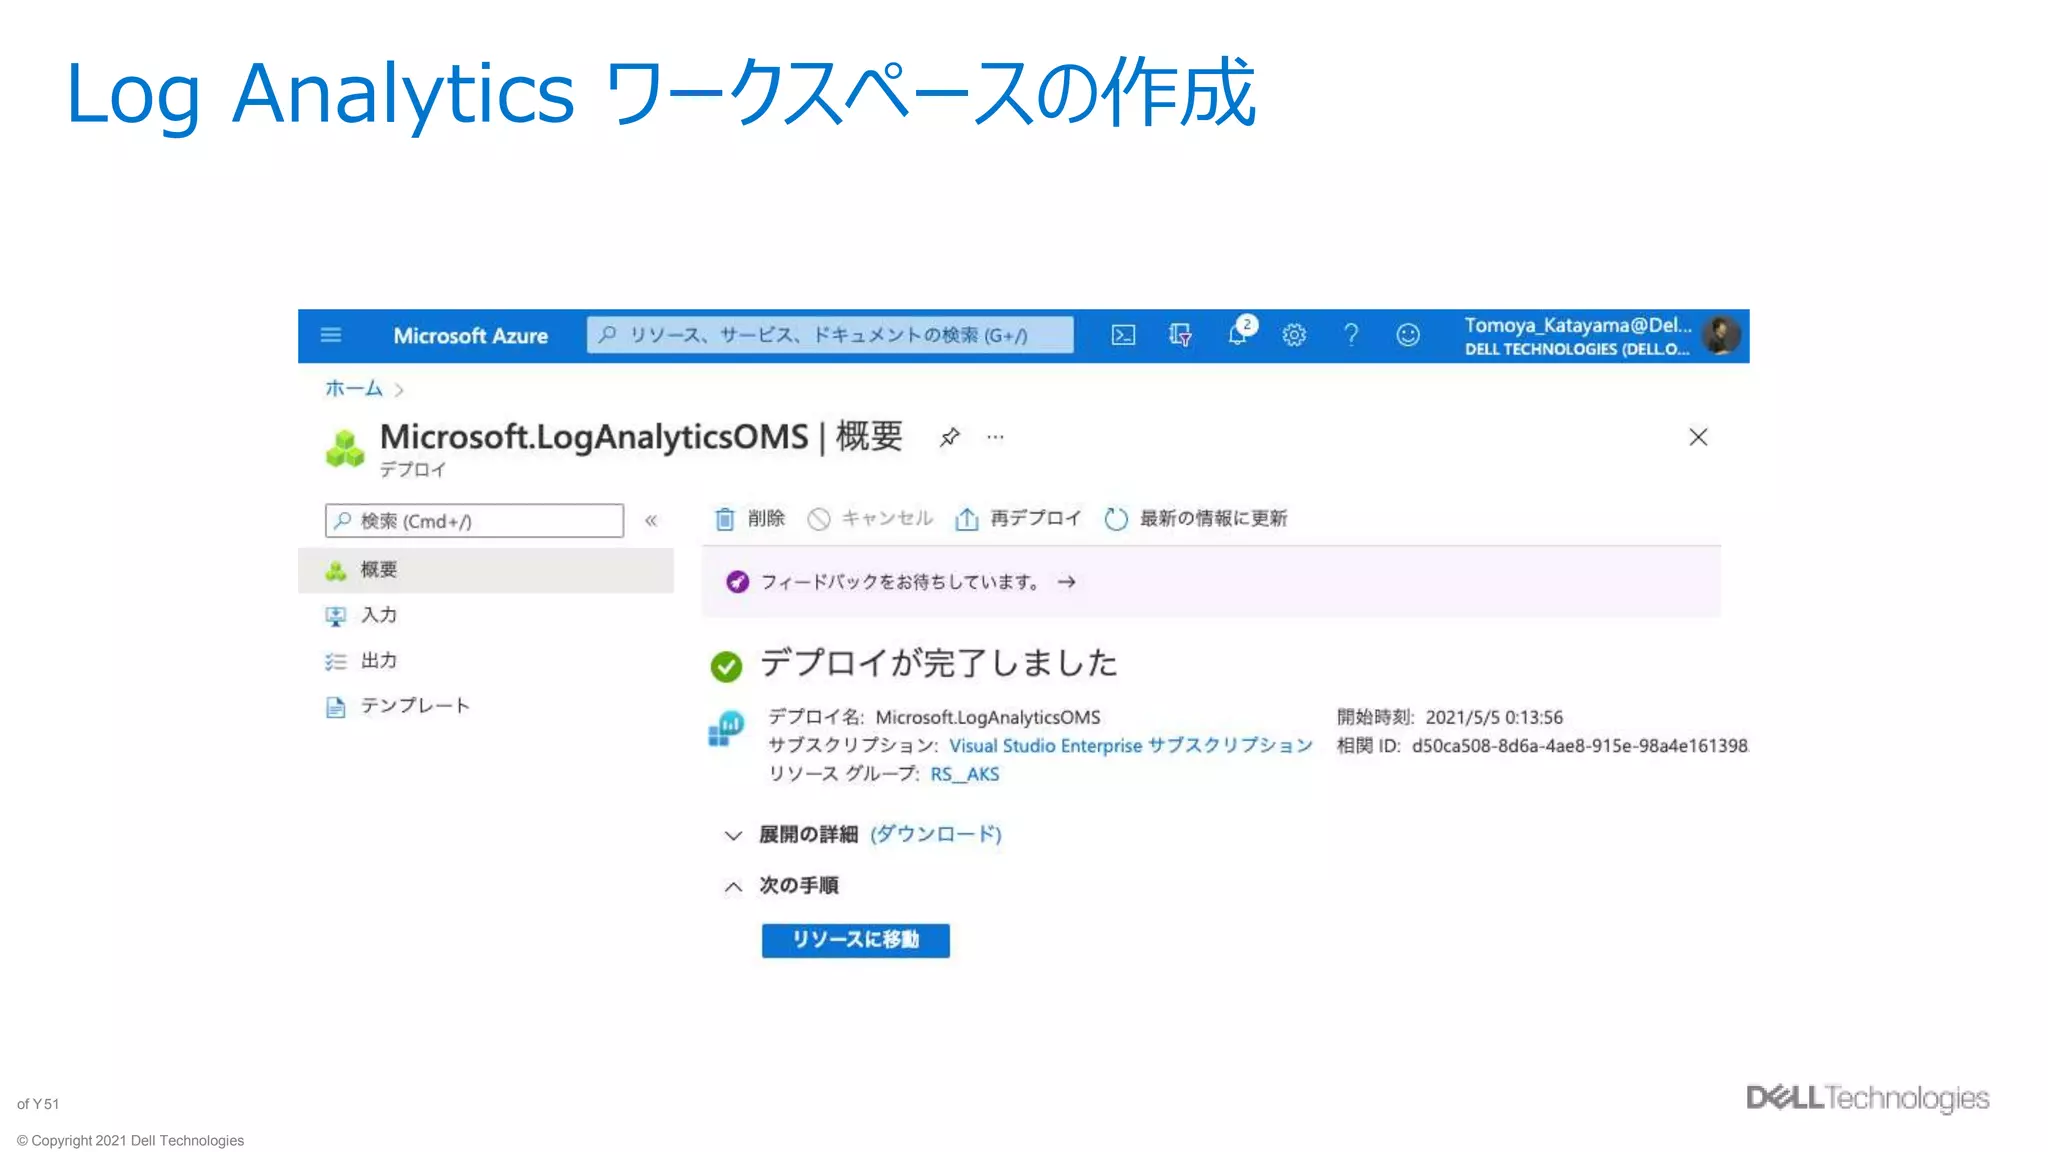Viewport: 2048px width, 1152px height.
Task: Click the 削除 trash toolbar button
Action: [x=750, y=518]
